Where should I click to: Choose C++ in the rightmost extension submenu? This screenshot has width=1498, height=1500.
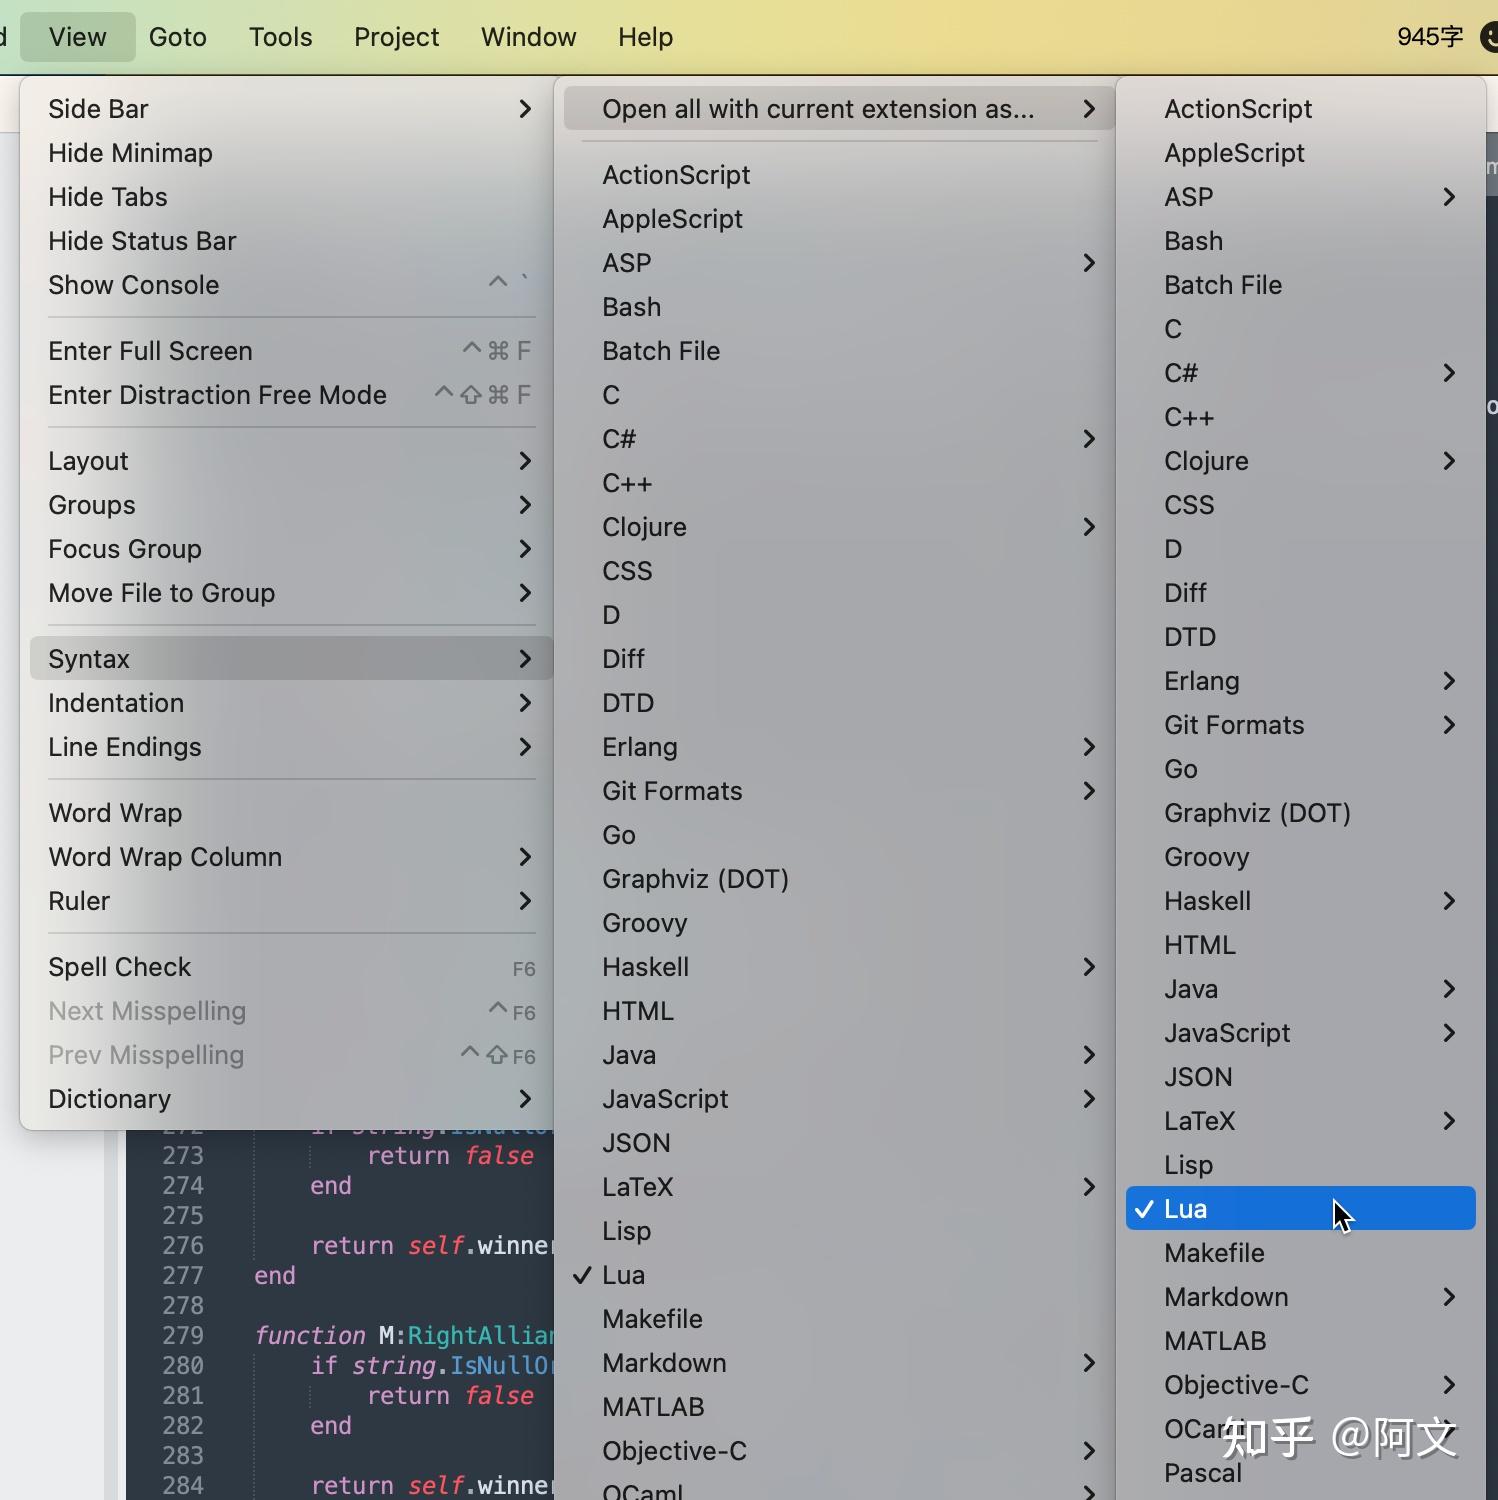[x=1300, y=417]
